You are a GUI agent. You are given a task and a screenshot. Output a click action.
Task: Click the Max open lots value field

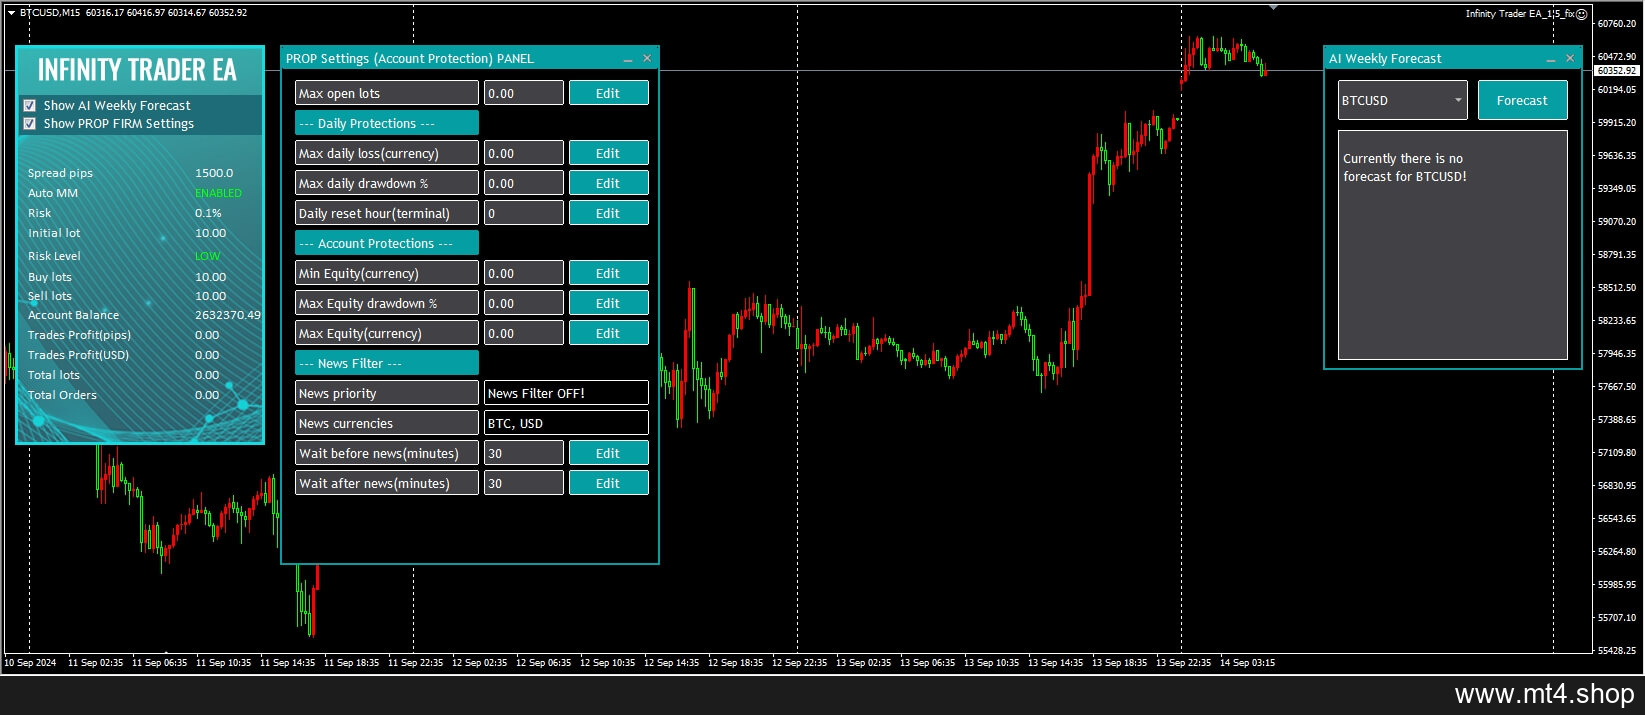[x=524, y=93]
